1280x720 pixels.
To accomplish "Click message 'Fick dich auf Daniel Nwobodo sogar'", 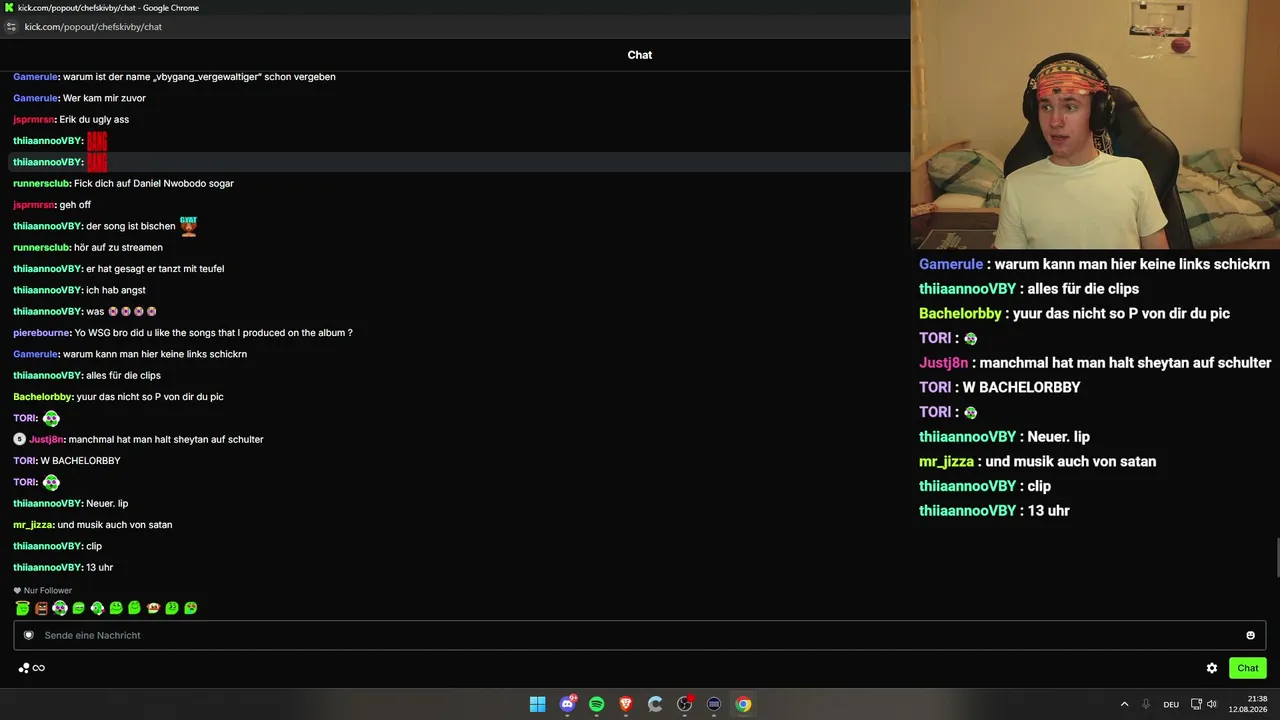I will 154,184.
